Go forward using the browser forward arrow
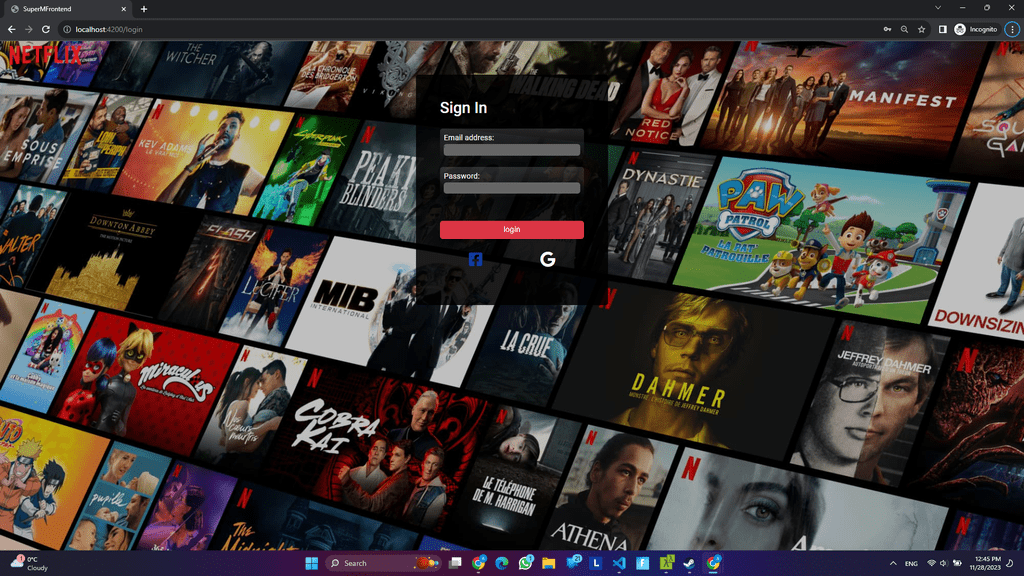Viewport: 1024px width, 576px height. (x=28, y=29)
